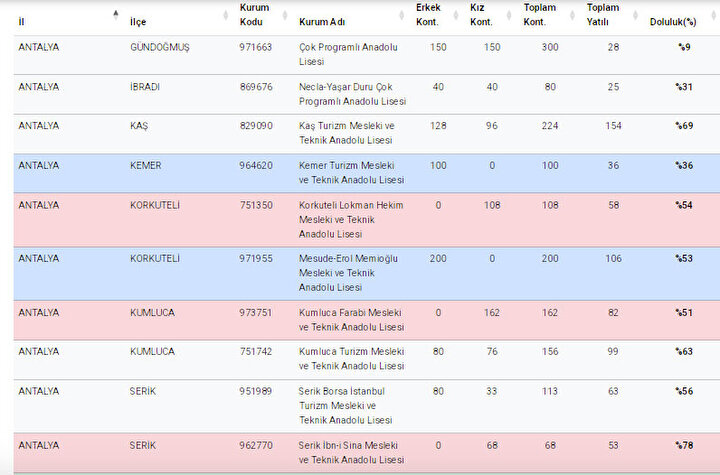Screen dimensions: 720x475
Task: Click Kız Kont. sort arrows
Action: [x=509, y=15]
